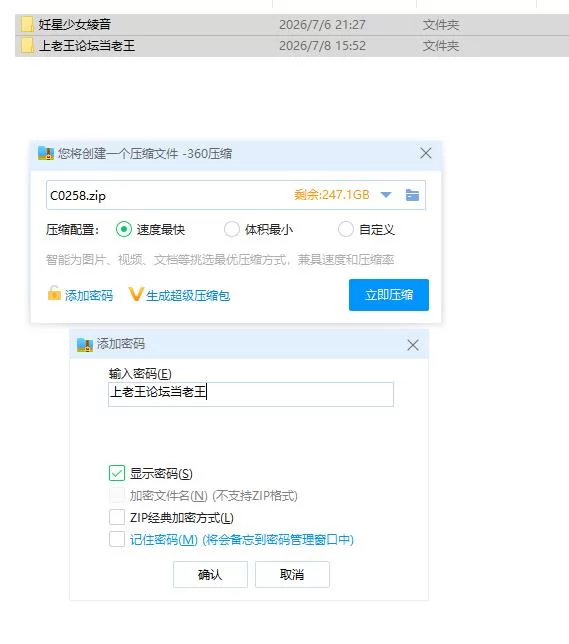Click the 立即压缩 button
Screen dimensions: 569x644
point(389,295)
